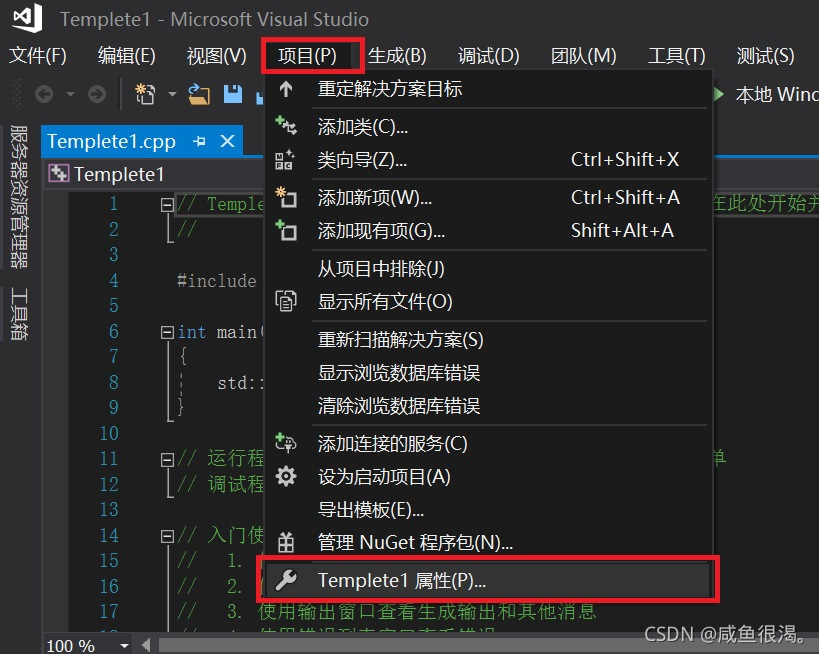Click the retarget up-arrow icon

tap(286, 89)
